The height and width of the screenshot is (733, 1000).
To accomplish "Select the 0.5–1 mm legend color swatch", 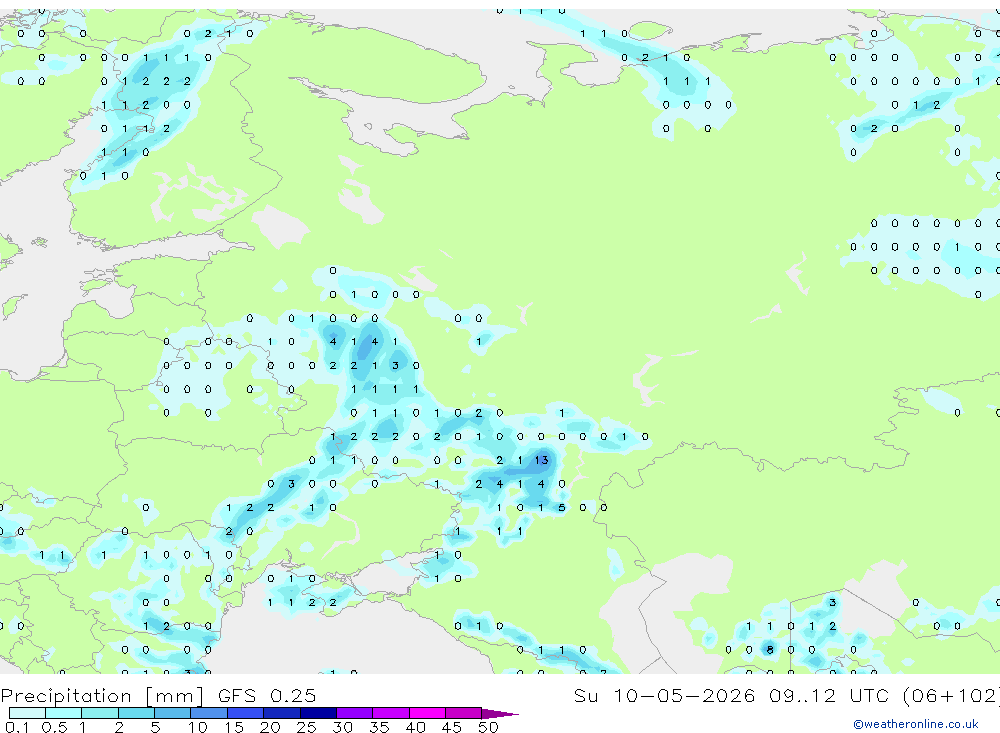I will click(x=63, y=713).
